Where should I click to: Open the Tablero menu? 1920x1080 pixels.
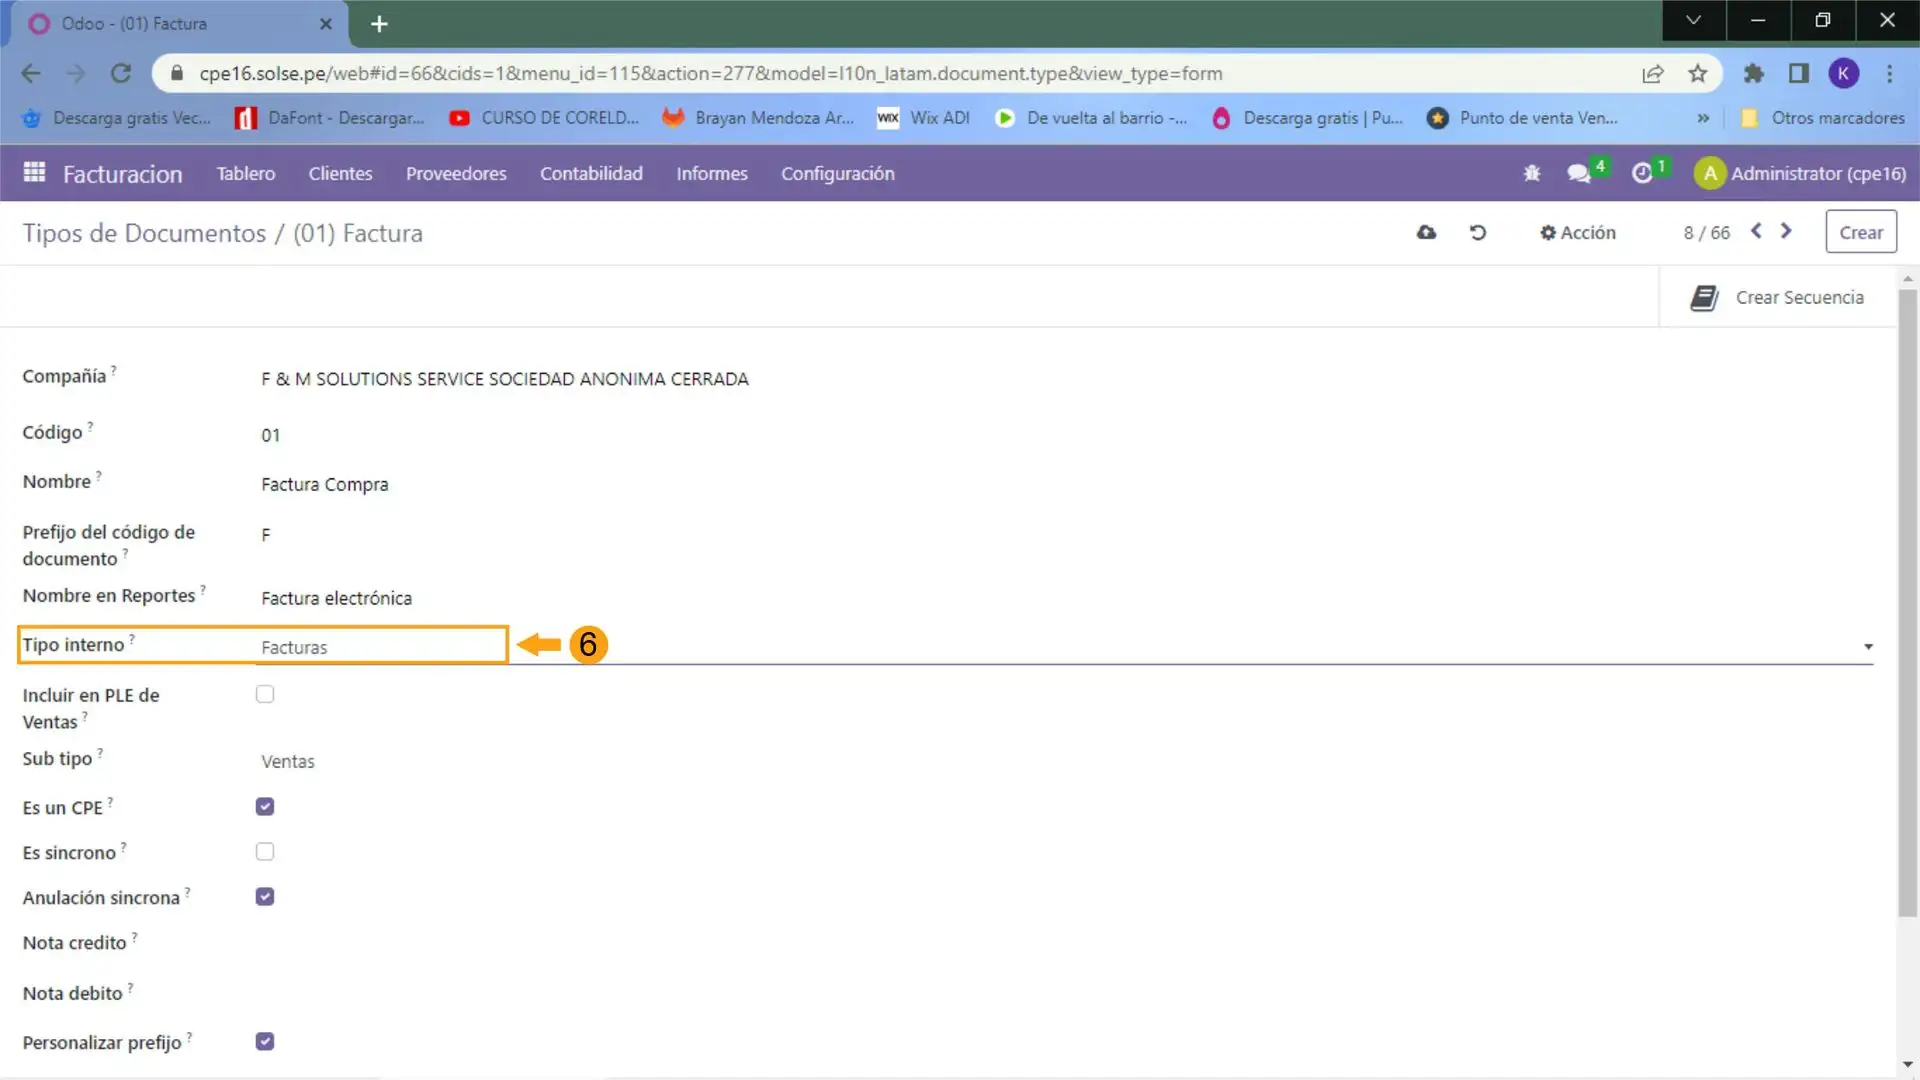[x=246, y=174]
